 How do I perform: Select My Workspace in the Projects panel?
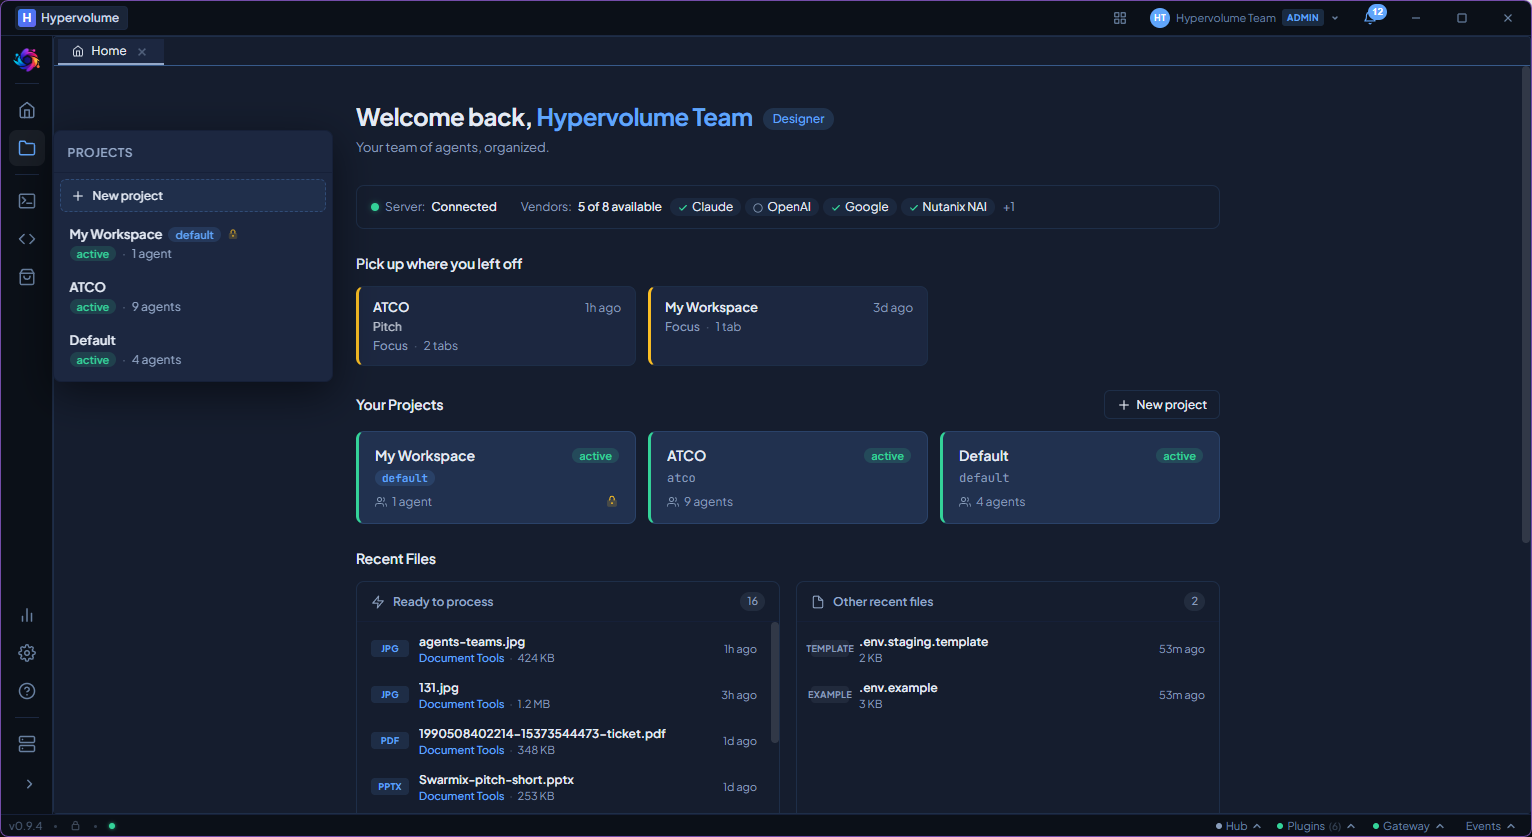point(193,244)
